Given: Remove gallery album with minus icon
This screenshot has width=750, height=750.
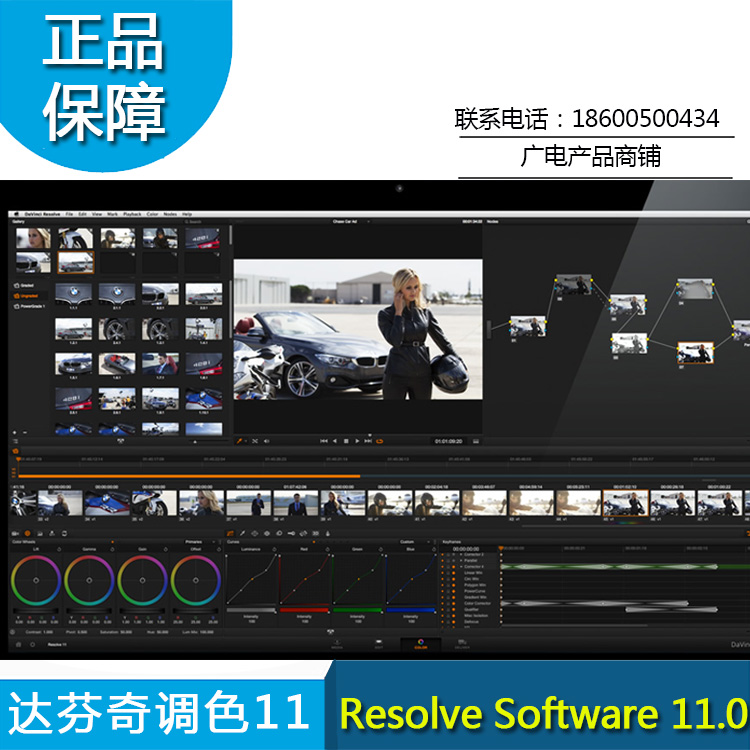Looking at the screenshot, I should tap(24, 432).
